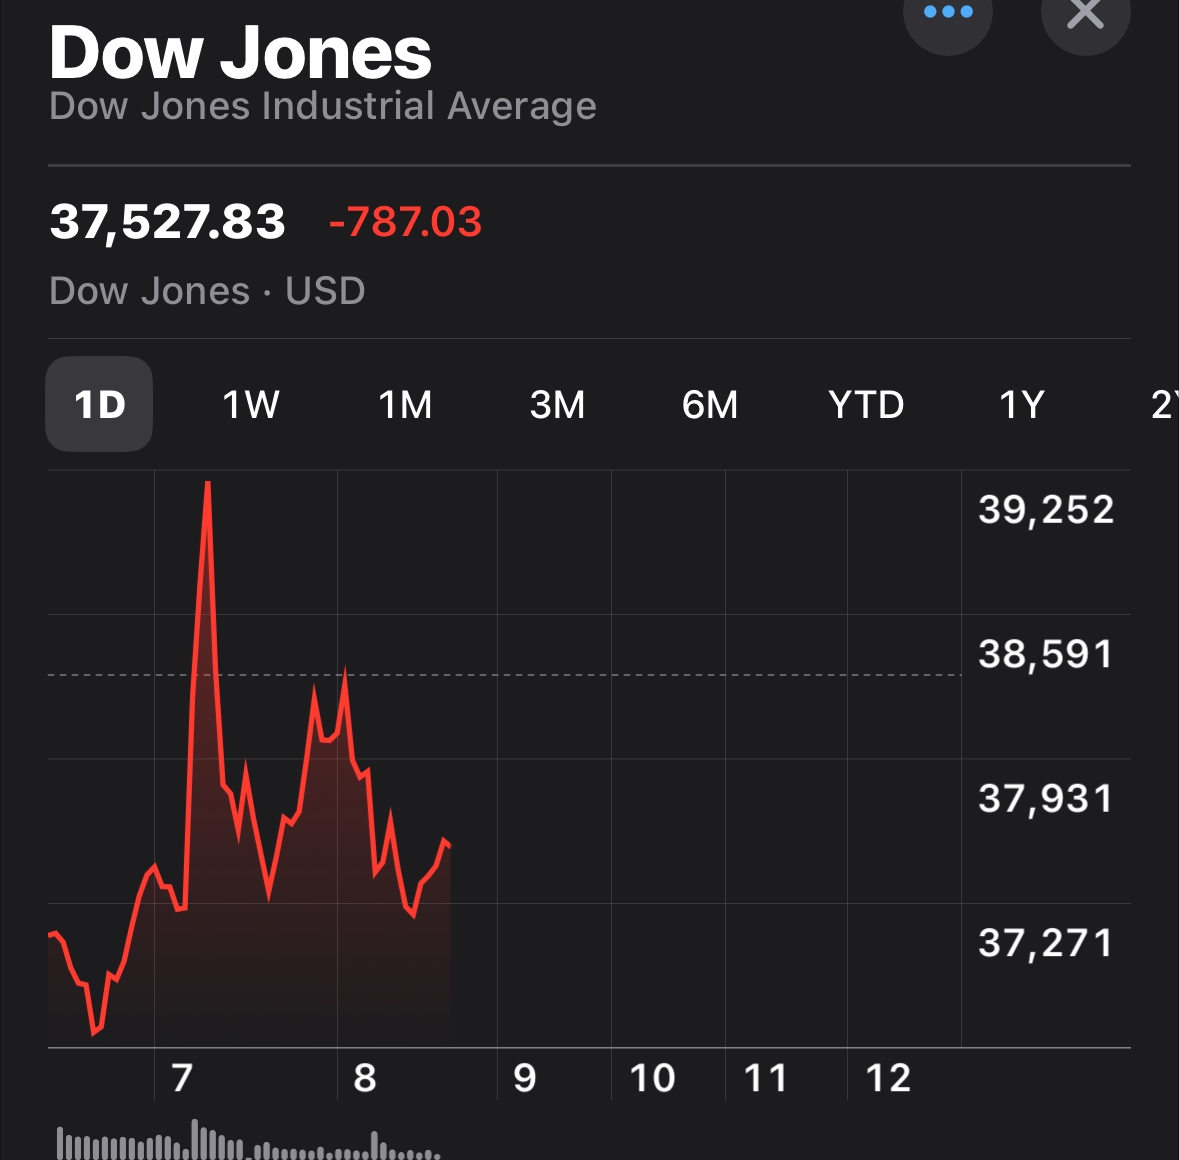
Task: Tap the 39,252 price axis label
Action: 1046,510
